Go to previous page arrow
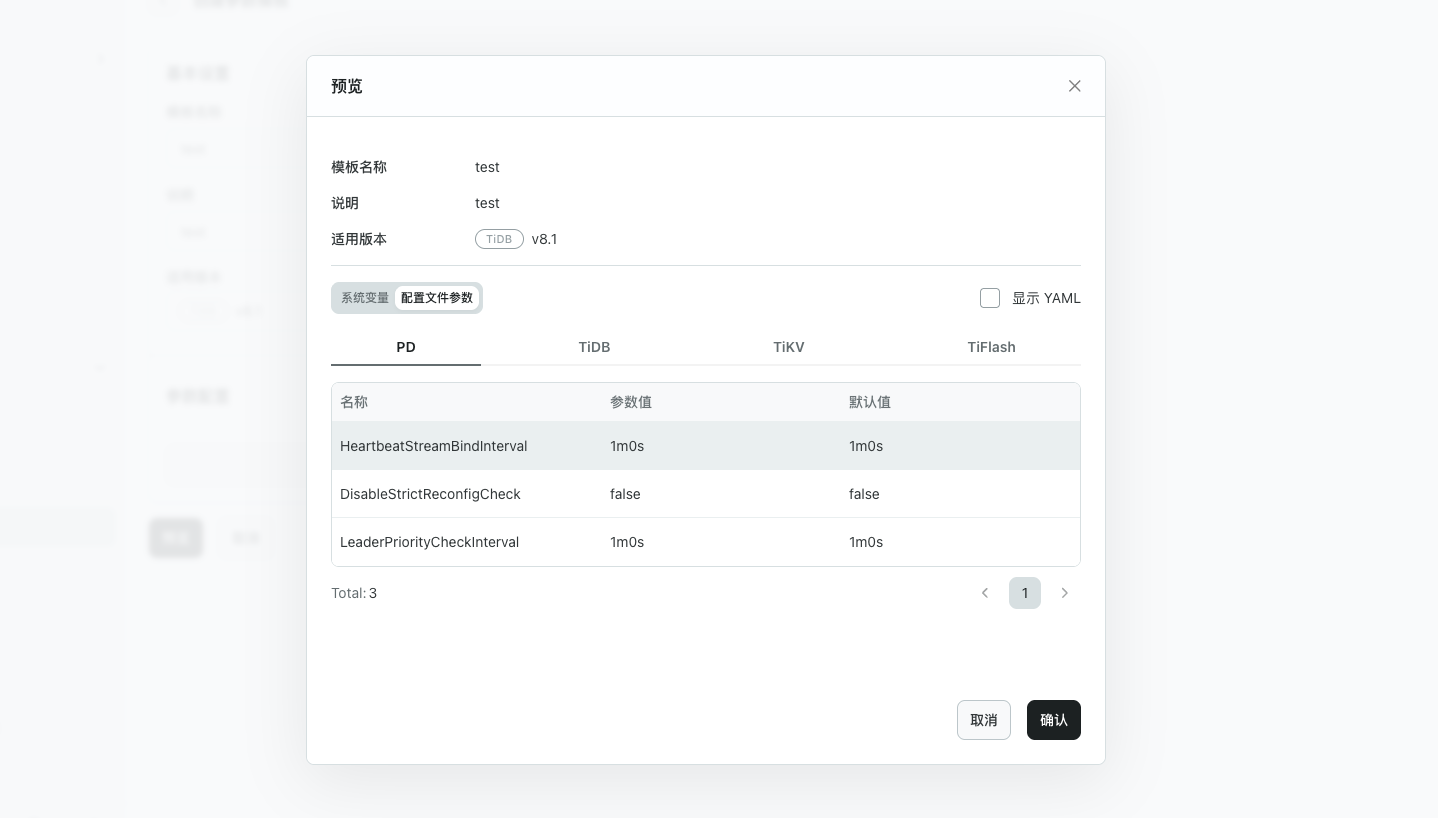Image resolution: width=1438 pixels, height=818 pixels. pos(985,593)
